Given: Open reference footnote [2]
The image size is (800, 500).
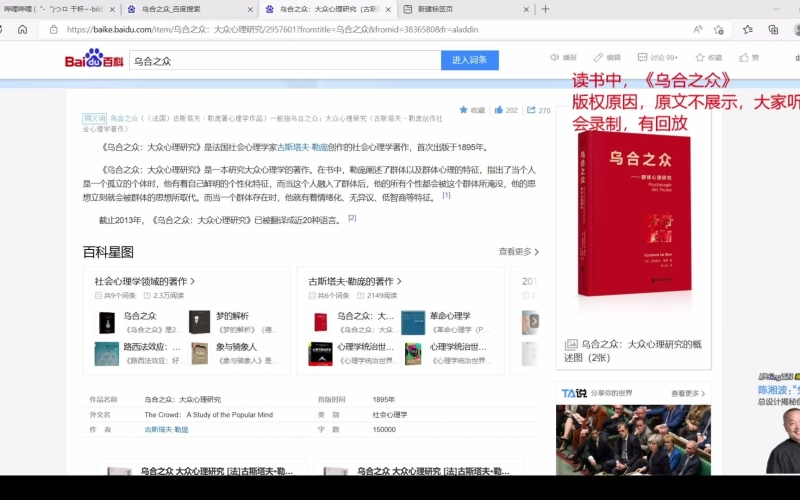Looking at the screenshot, I should pyautogui.click(x=352, y=218).
